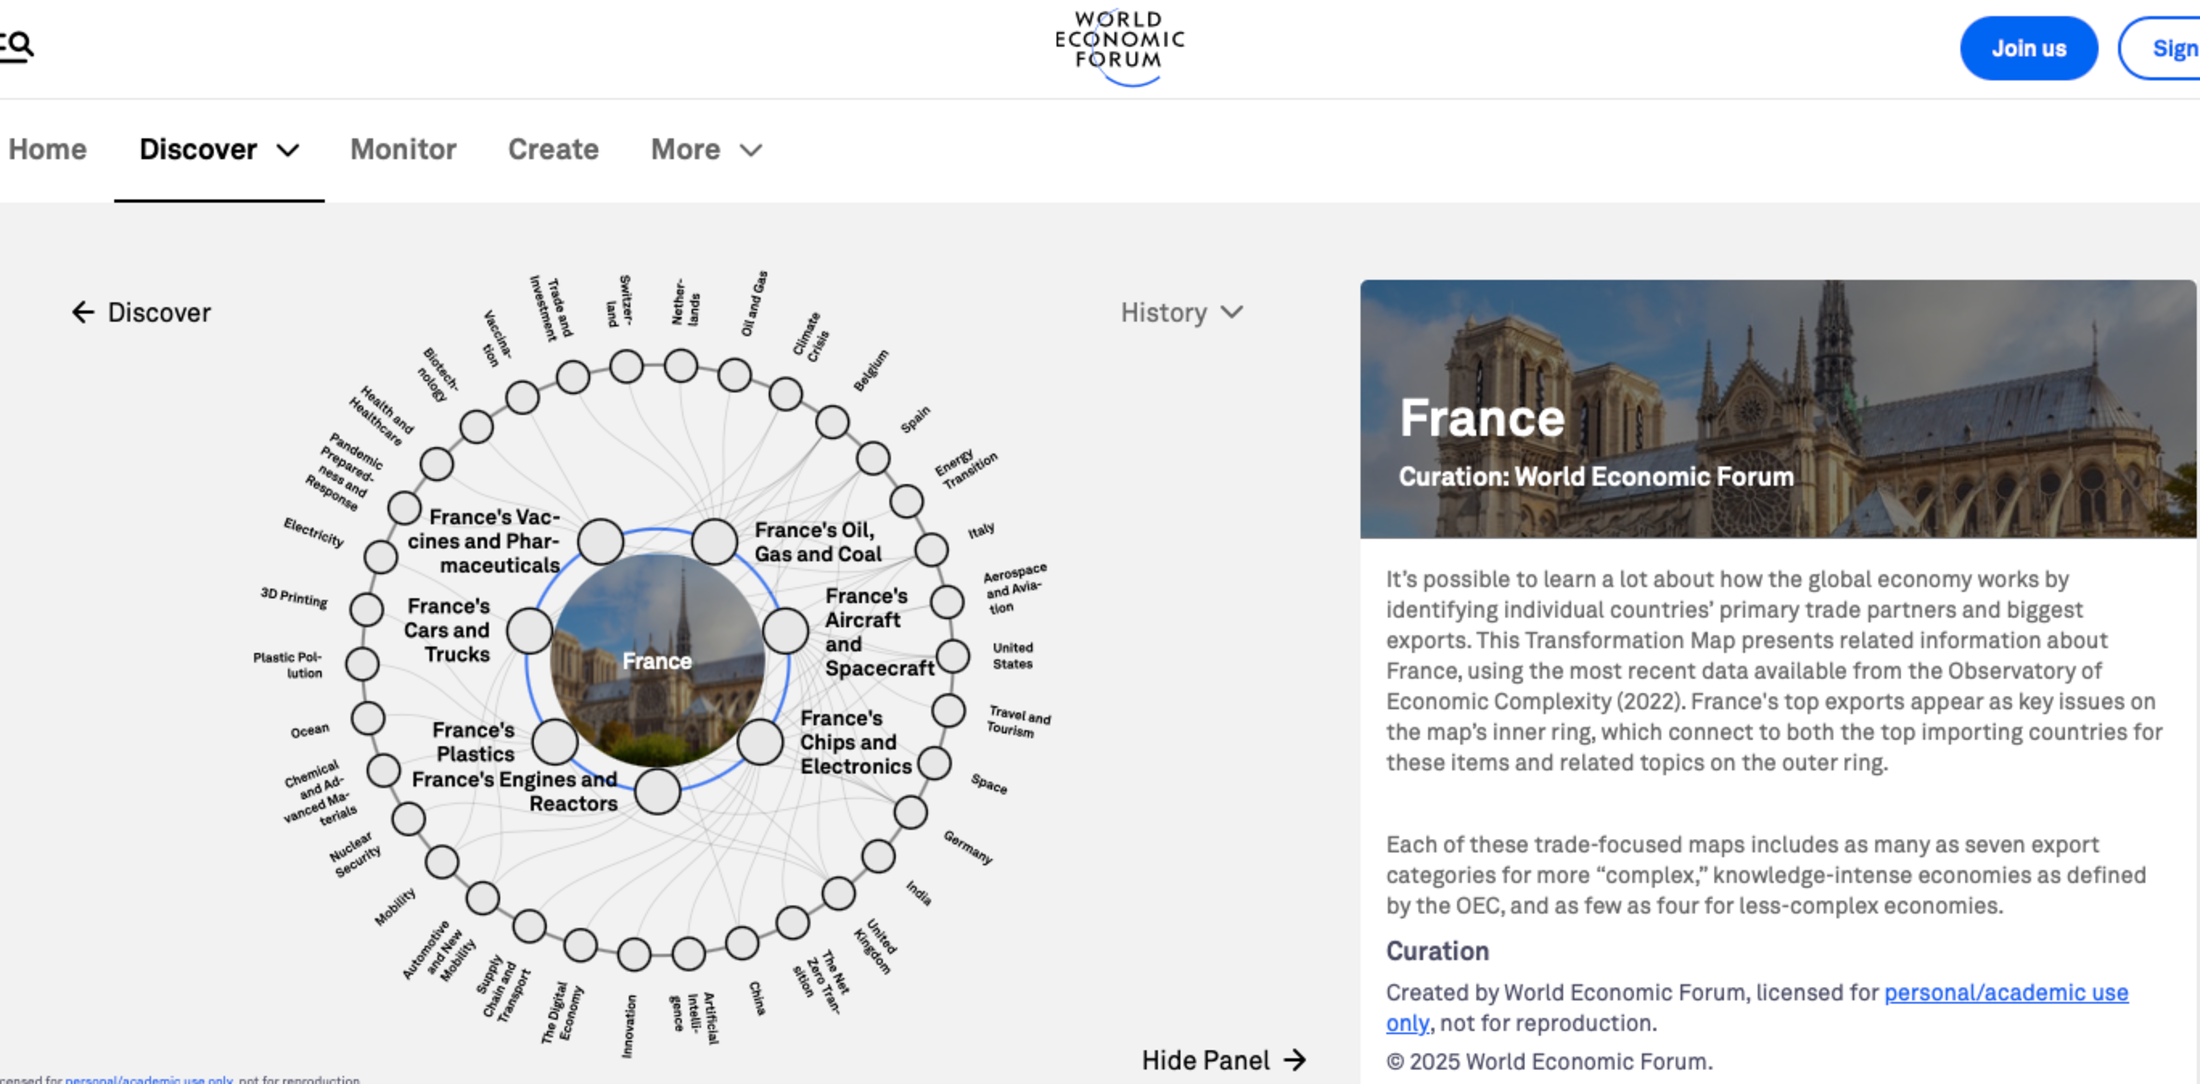Open the History dropdown

[x=1182, y=313]
